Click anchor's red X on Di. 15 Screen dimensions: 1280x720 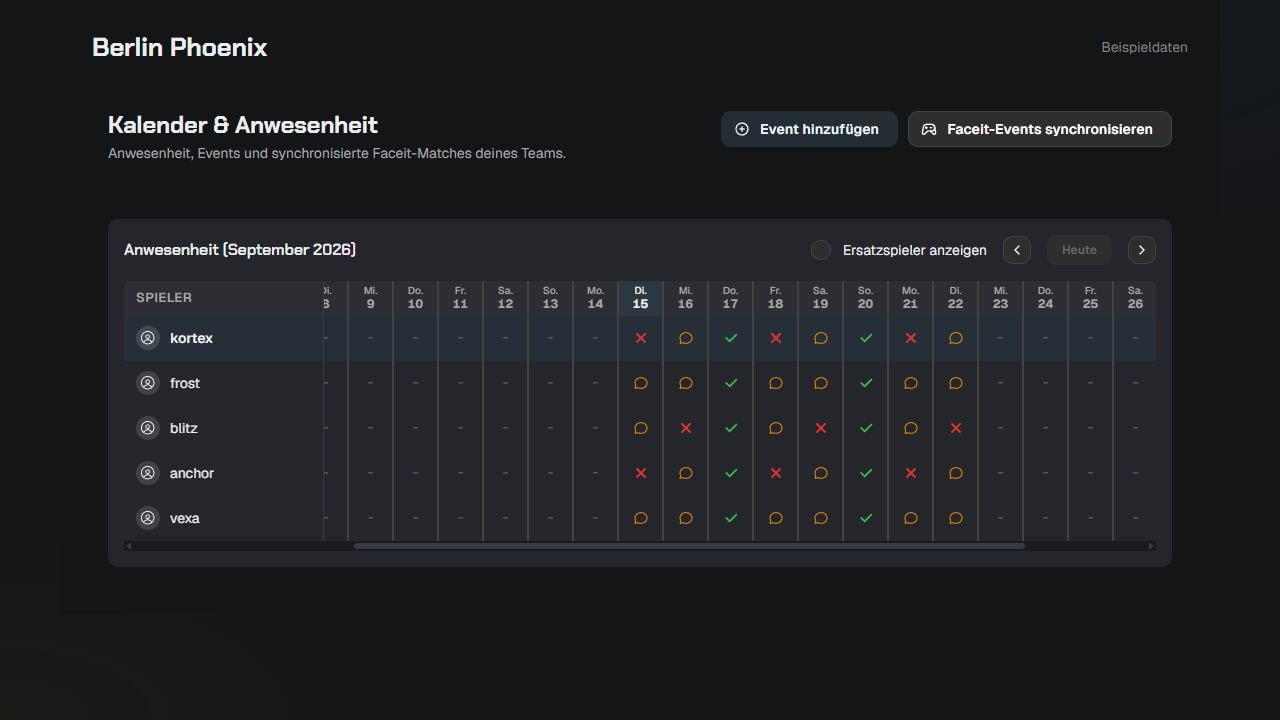click(640, 473)
